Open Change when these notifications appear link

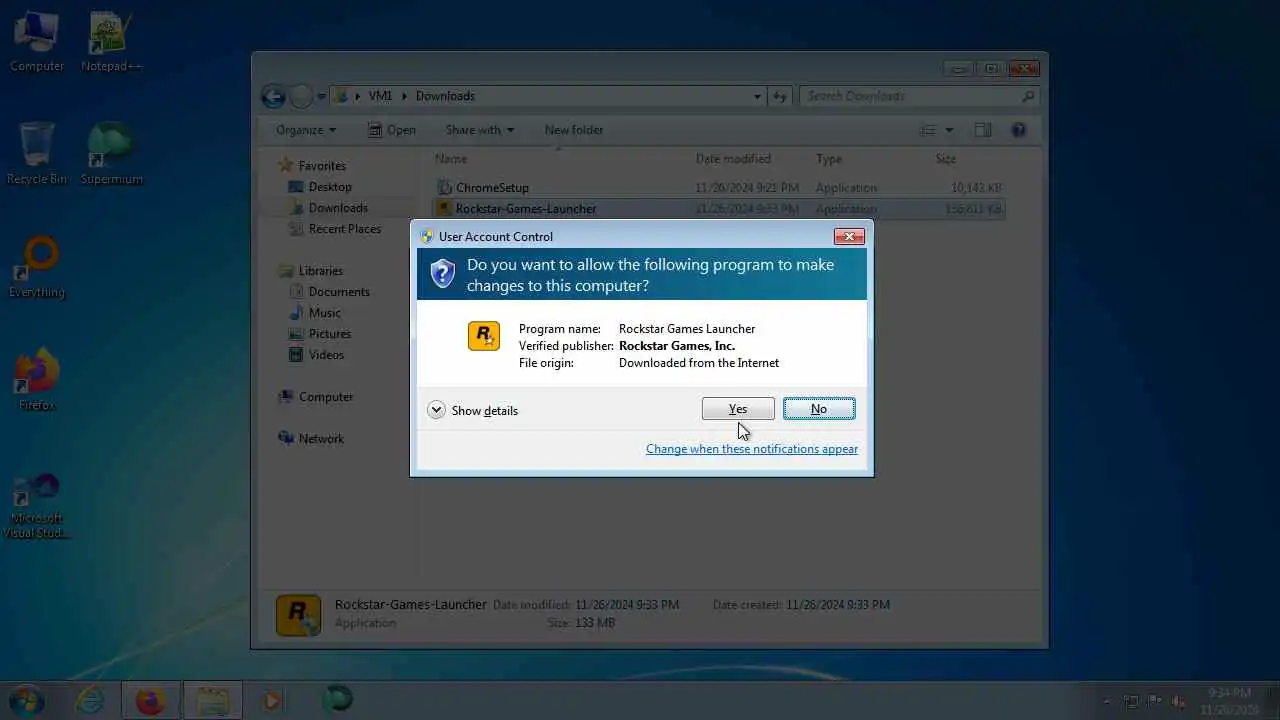point(752,449)
